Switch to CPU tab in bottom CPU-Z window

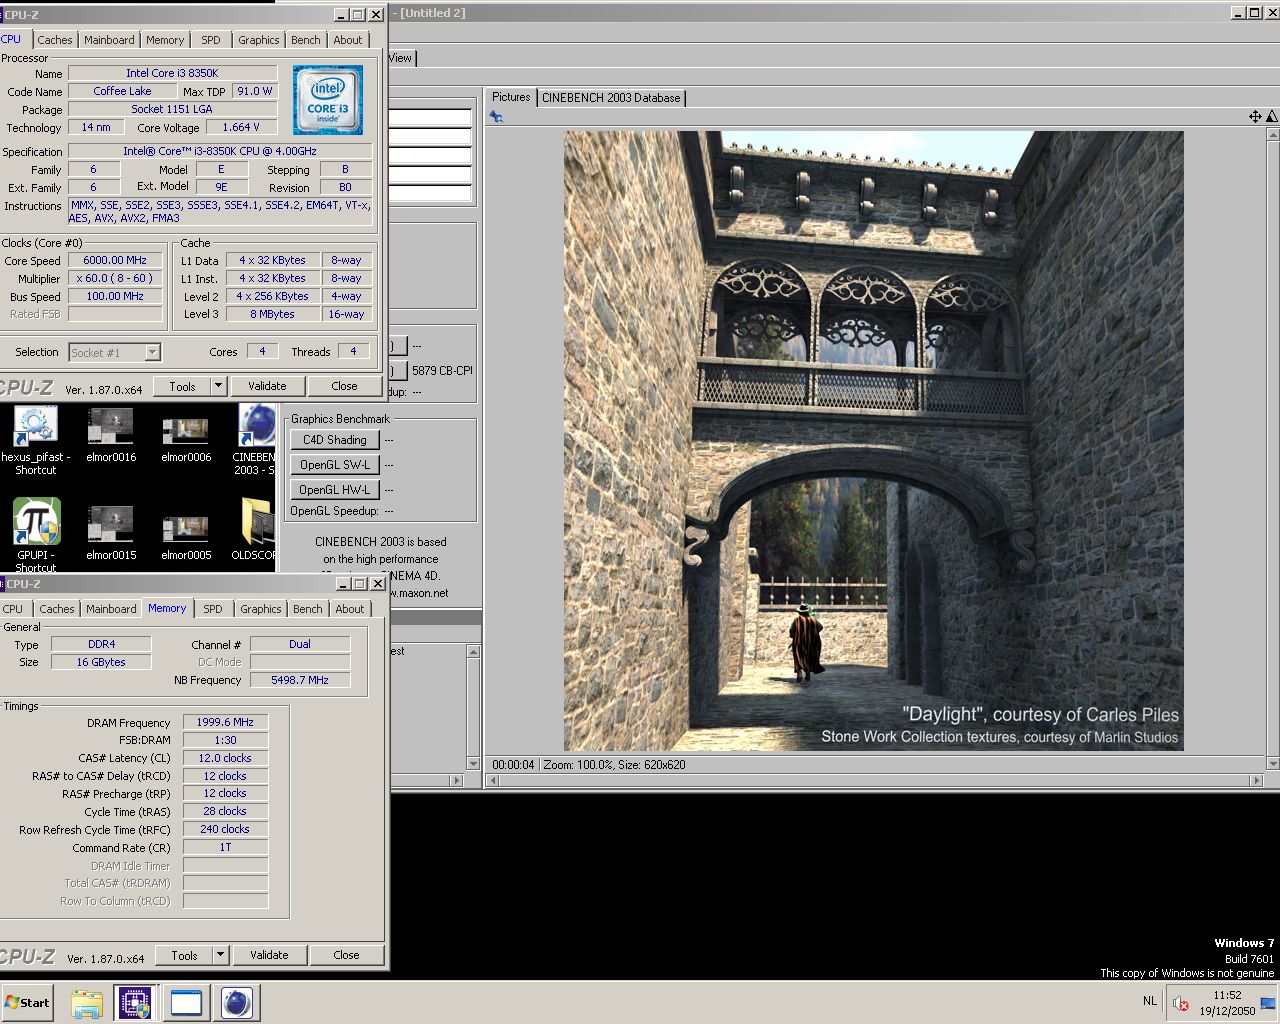click(13, 609)
